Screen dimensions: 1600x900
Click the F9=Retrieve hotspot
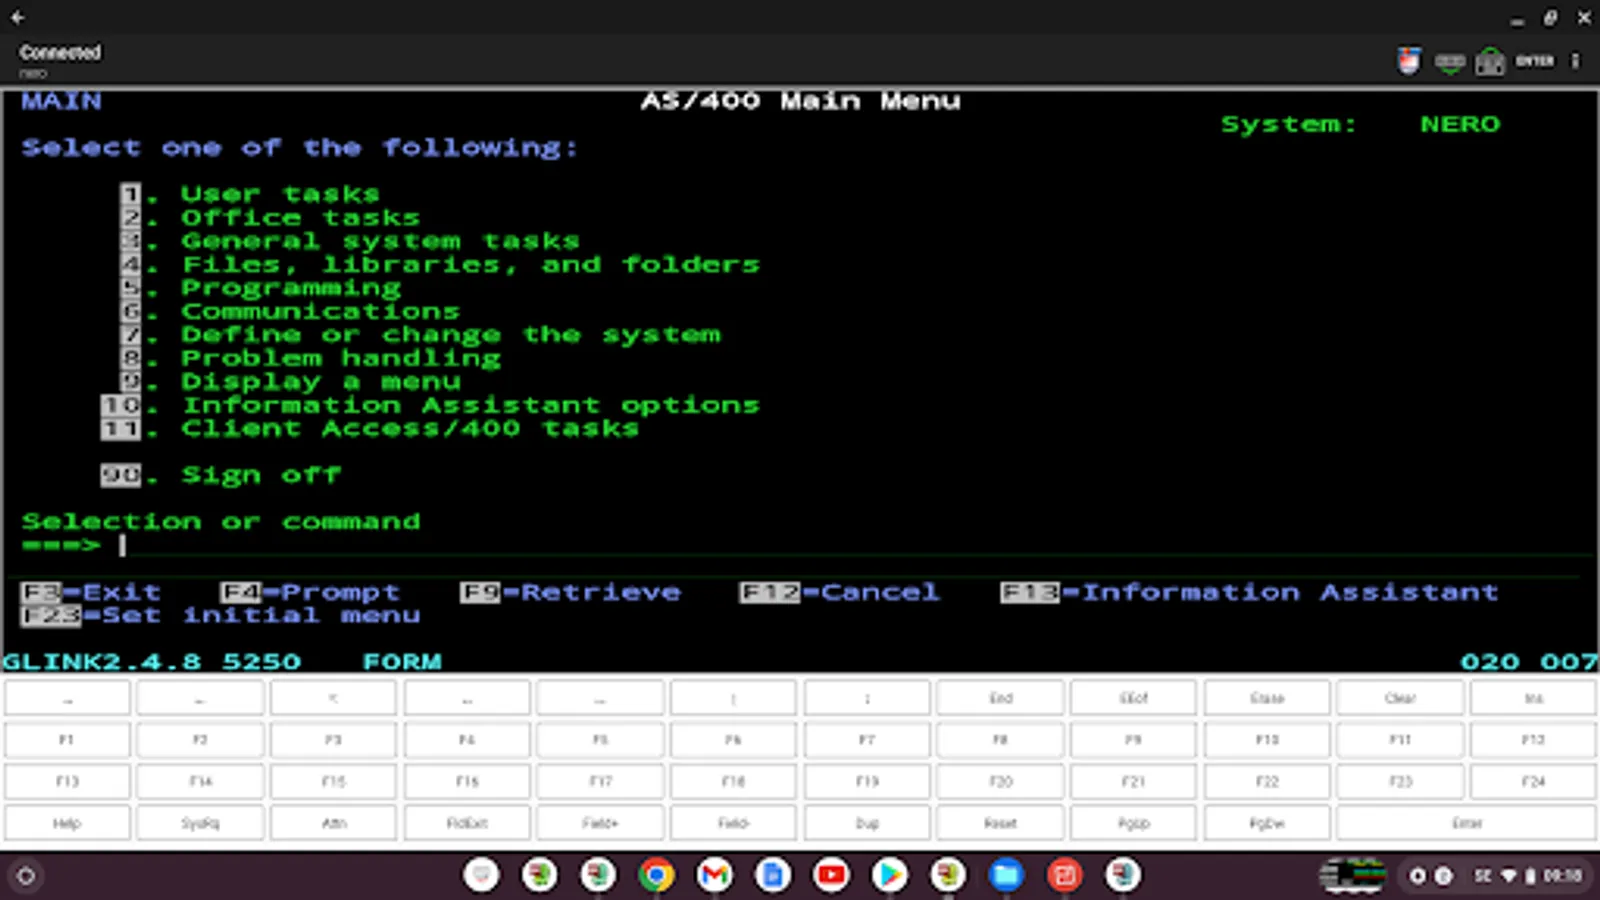pos(570,592)
